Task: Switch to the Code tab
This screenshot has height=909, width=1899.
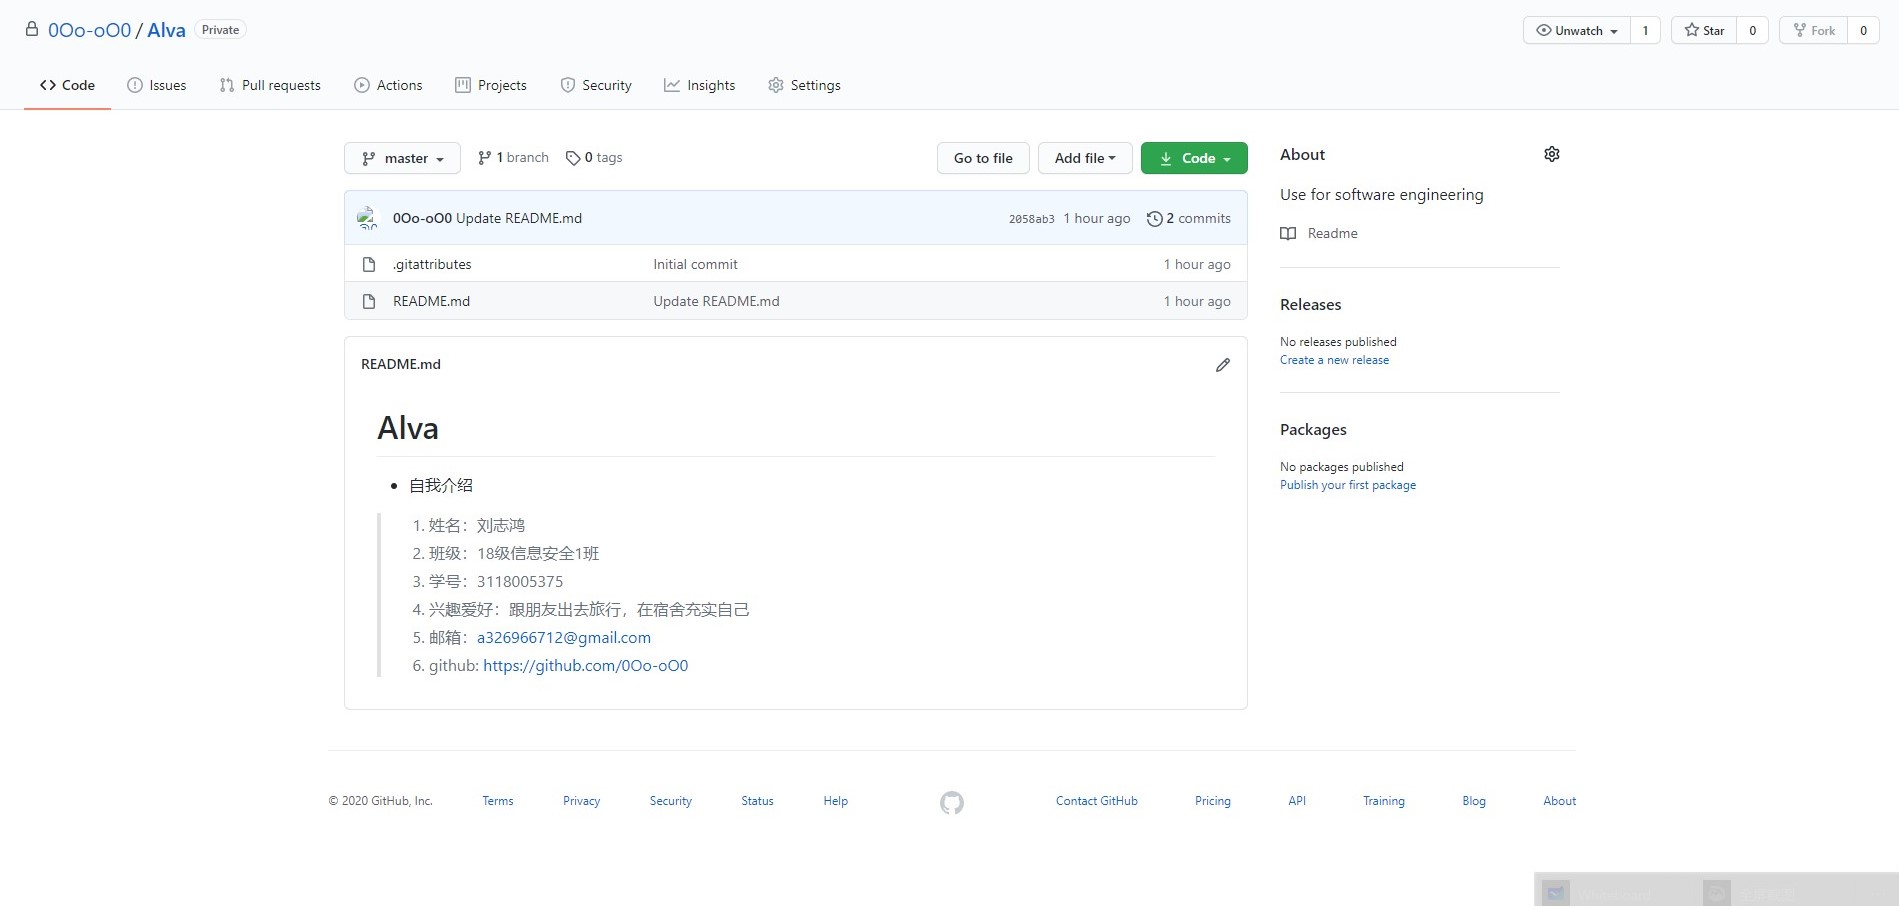Action: pos(67,85)
